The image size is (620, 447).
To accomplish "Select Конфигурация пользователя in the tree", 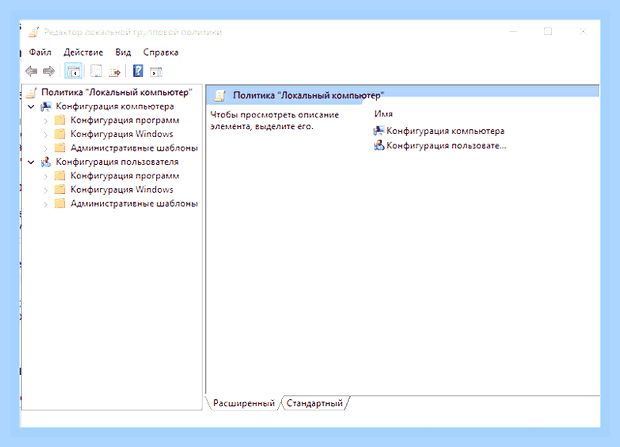I will [117, 162].
